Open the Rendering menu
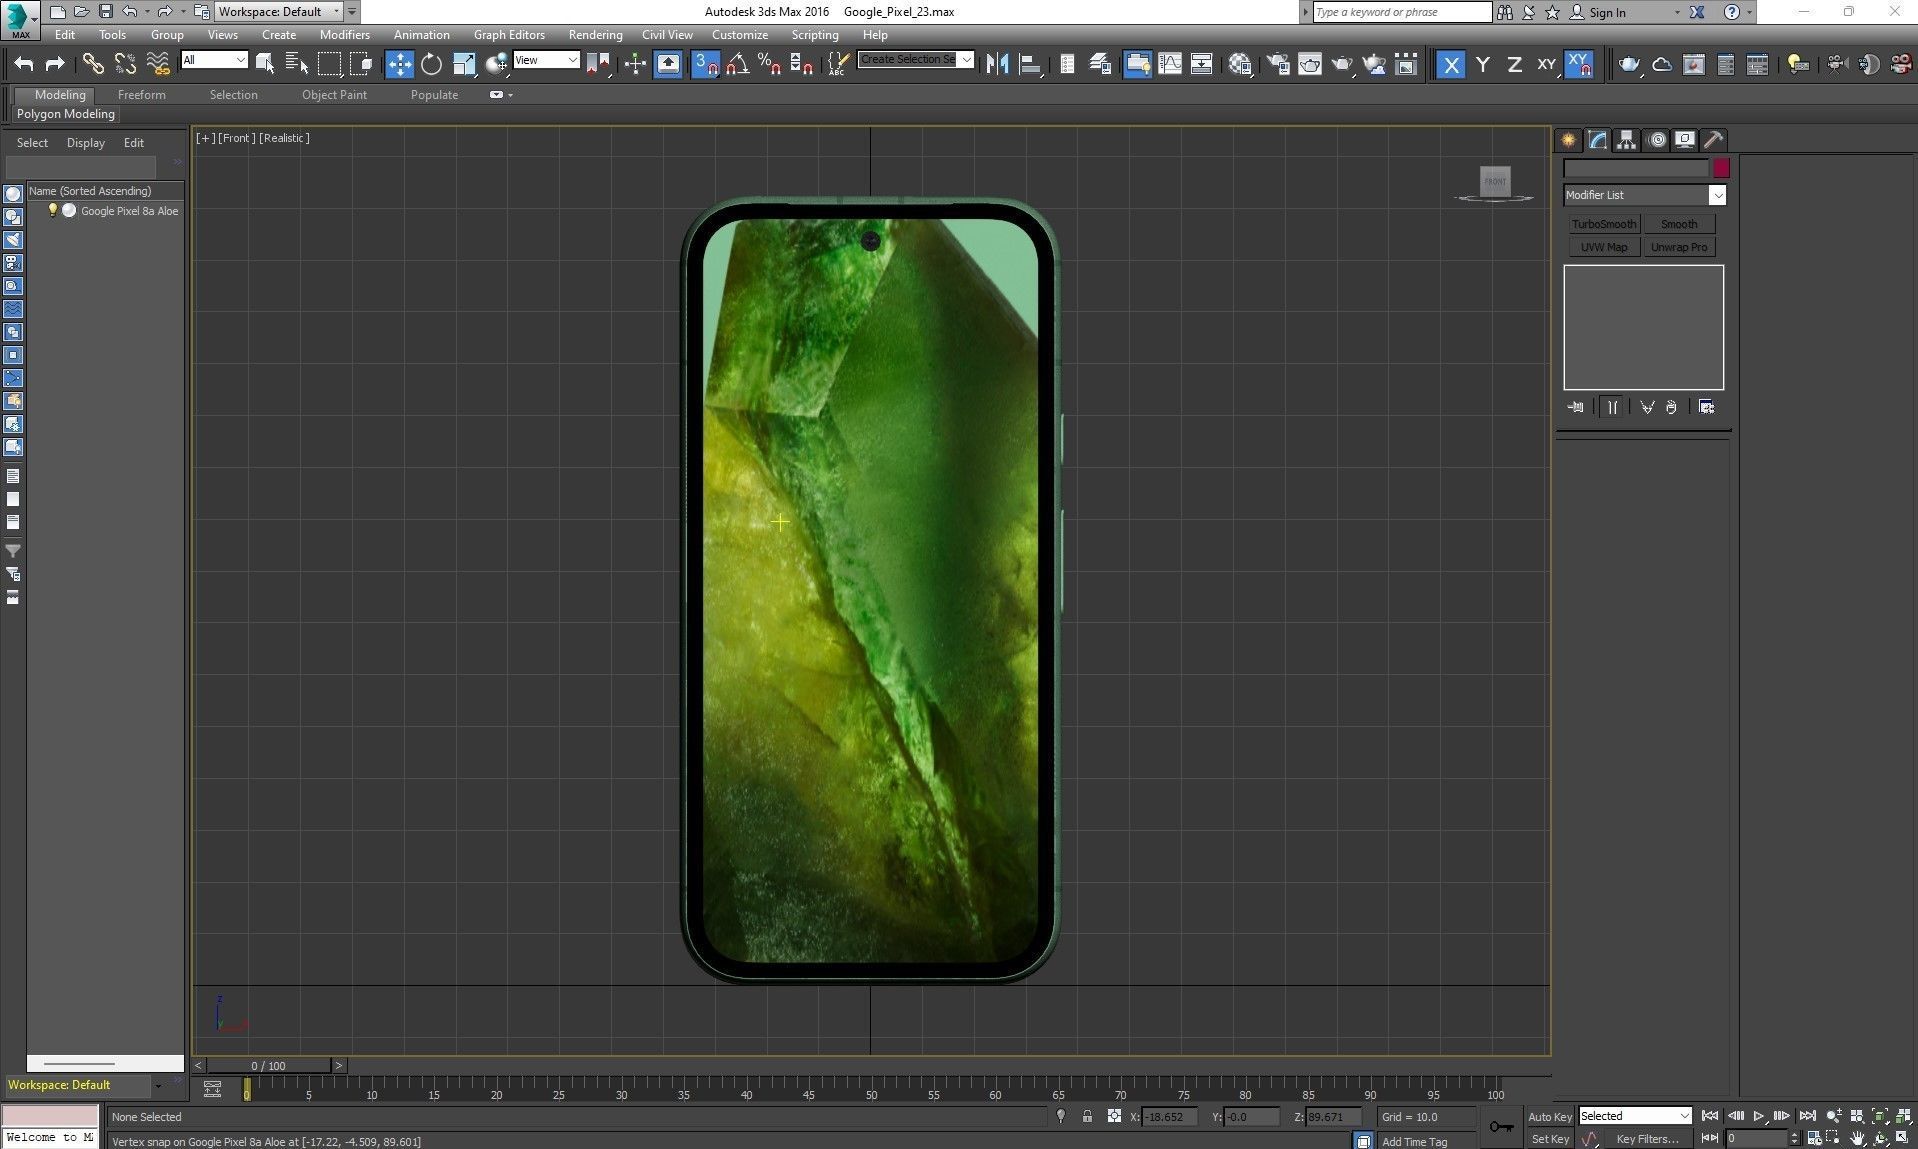The width and height of the screenshot is (1918, 1149). click(x=595, y=35)
